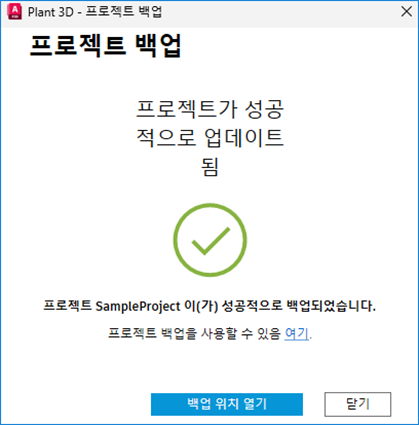The height and width of the screenshot is (425, 419).
Task: Select the SampleProject name in the message
Action: coord(138,306)
